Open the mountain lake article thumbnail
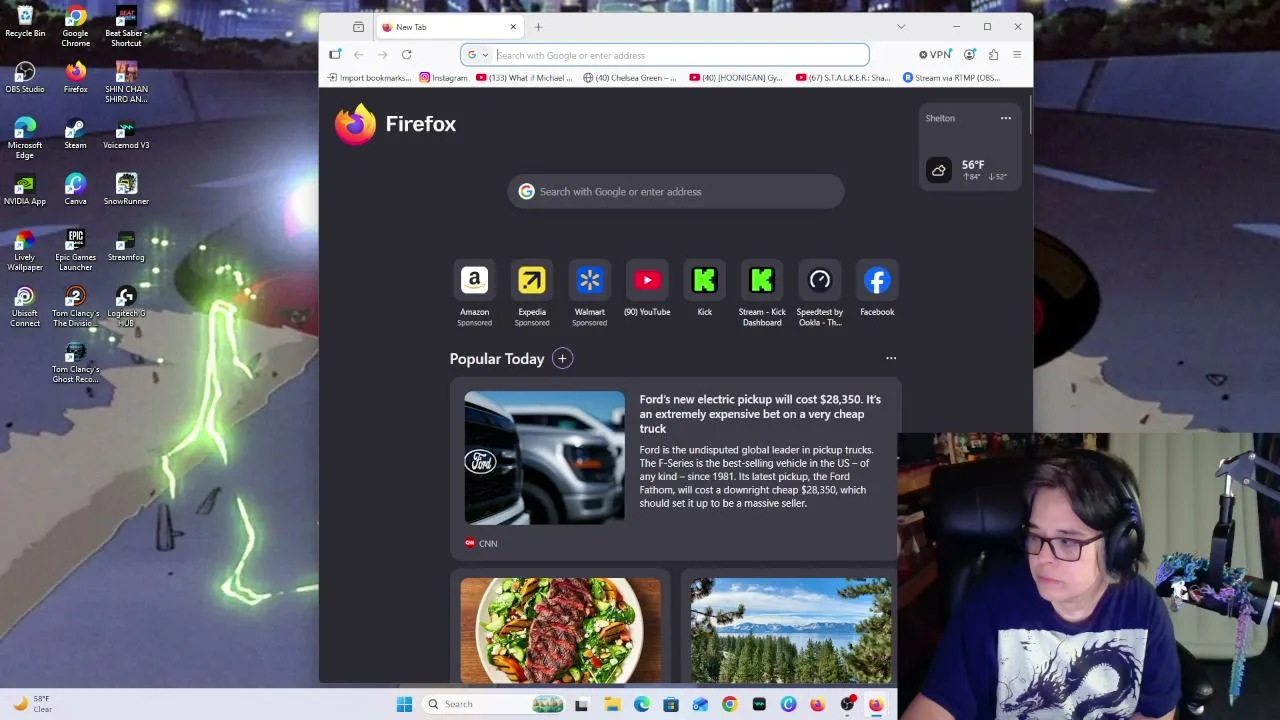The width and height of the screenshot is (1280, 720). [791, 630]
